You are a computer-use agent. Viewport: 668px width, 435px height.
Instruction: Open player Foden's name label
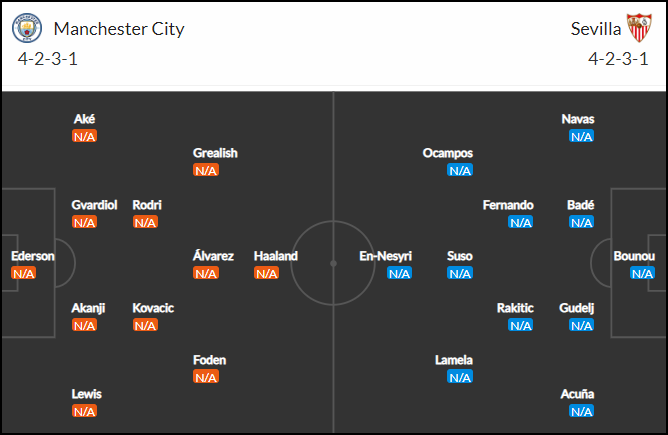click(209, 360)
